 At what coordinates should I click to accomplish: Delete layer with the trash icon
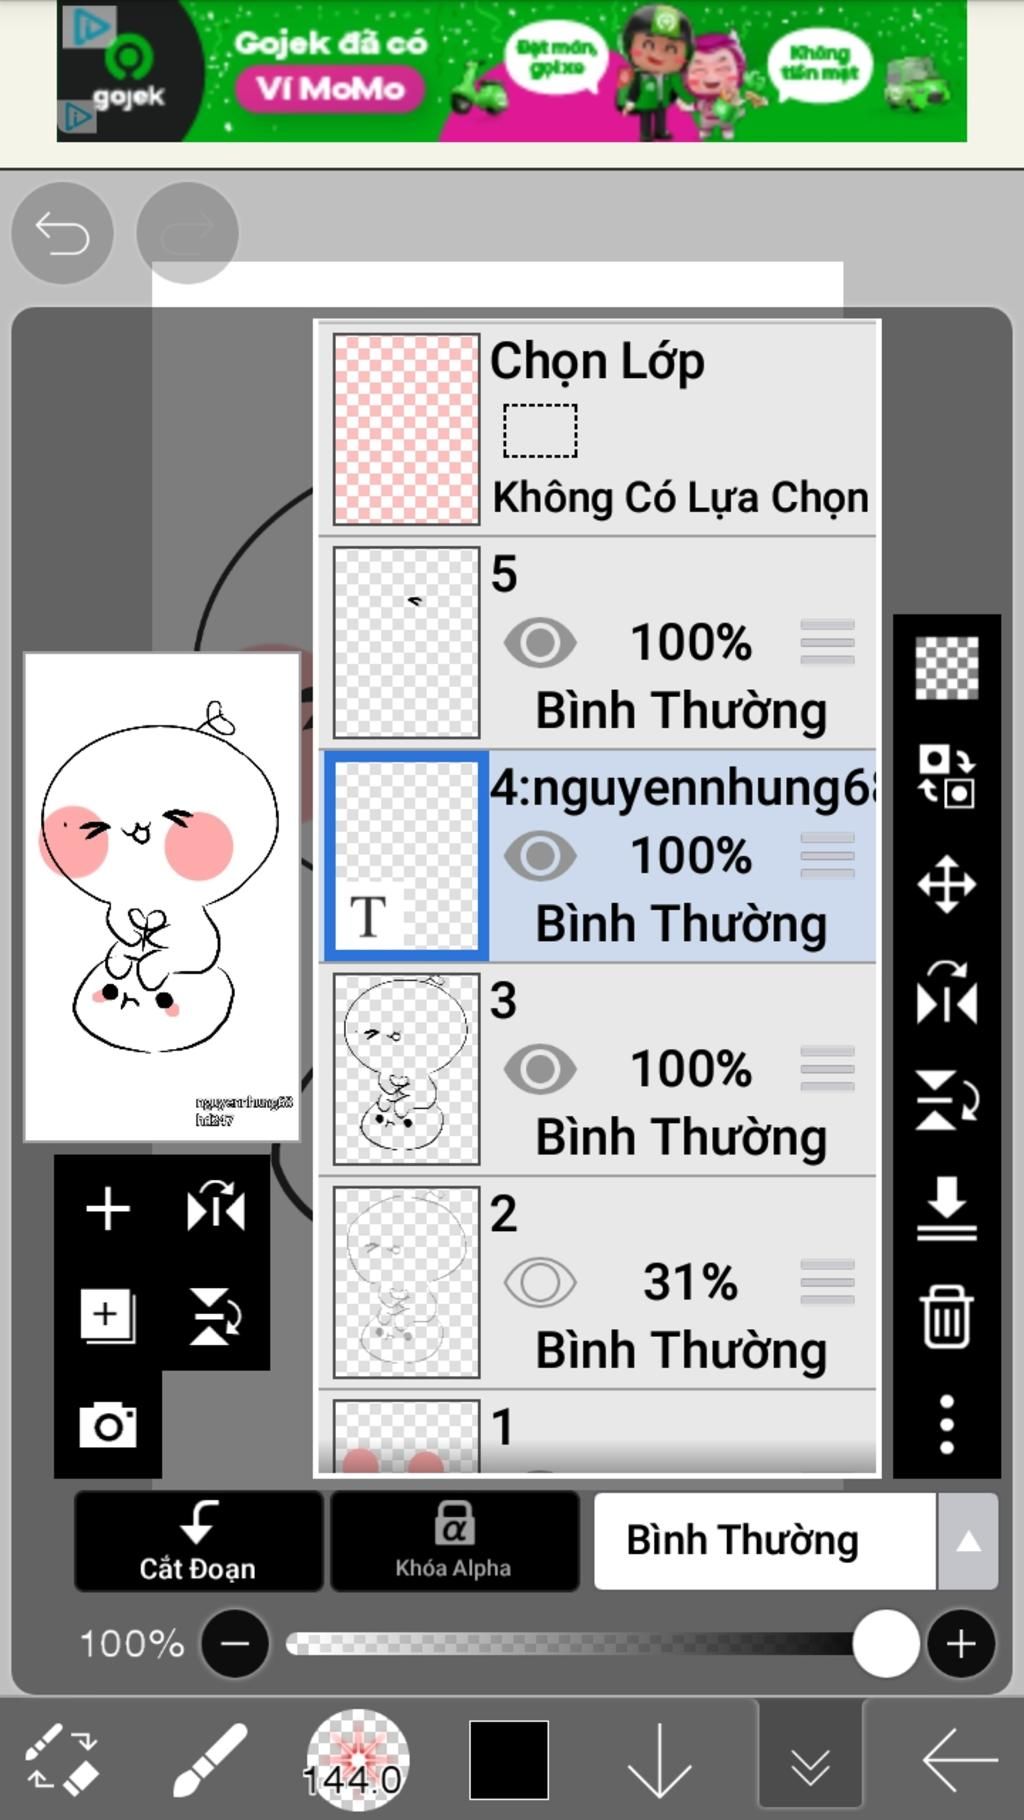pyautogui.click(x=946, y=1317)
